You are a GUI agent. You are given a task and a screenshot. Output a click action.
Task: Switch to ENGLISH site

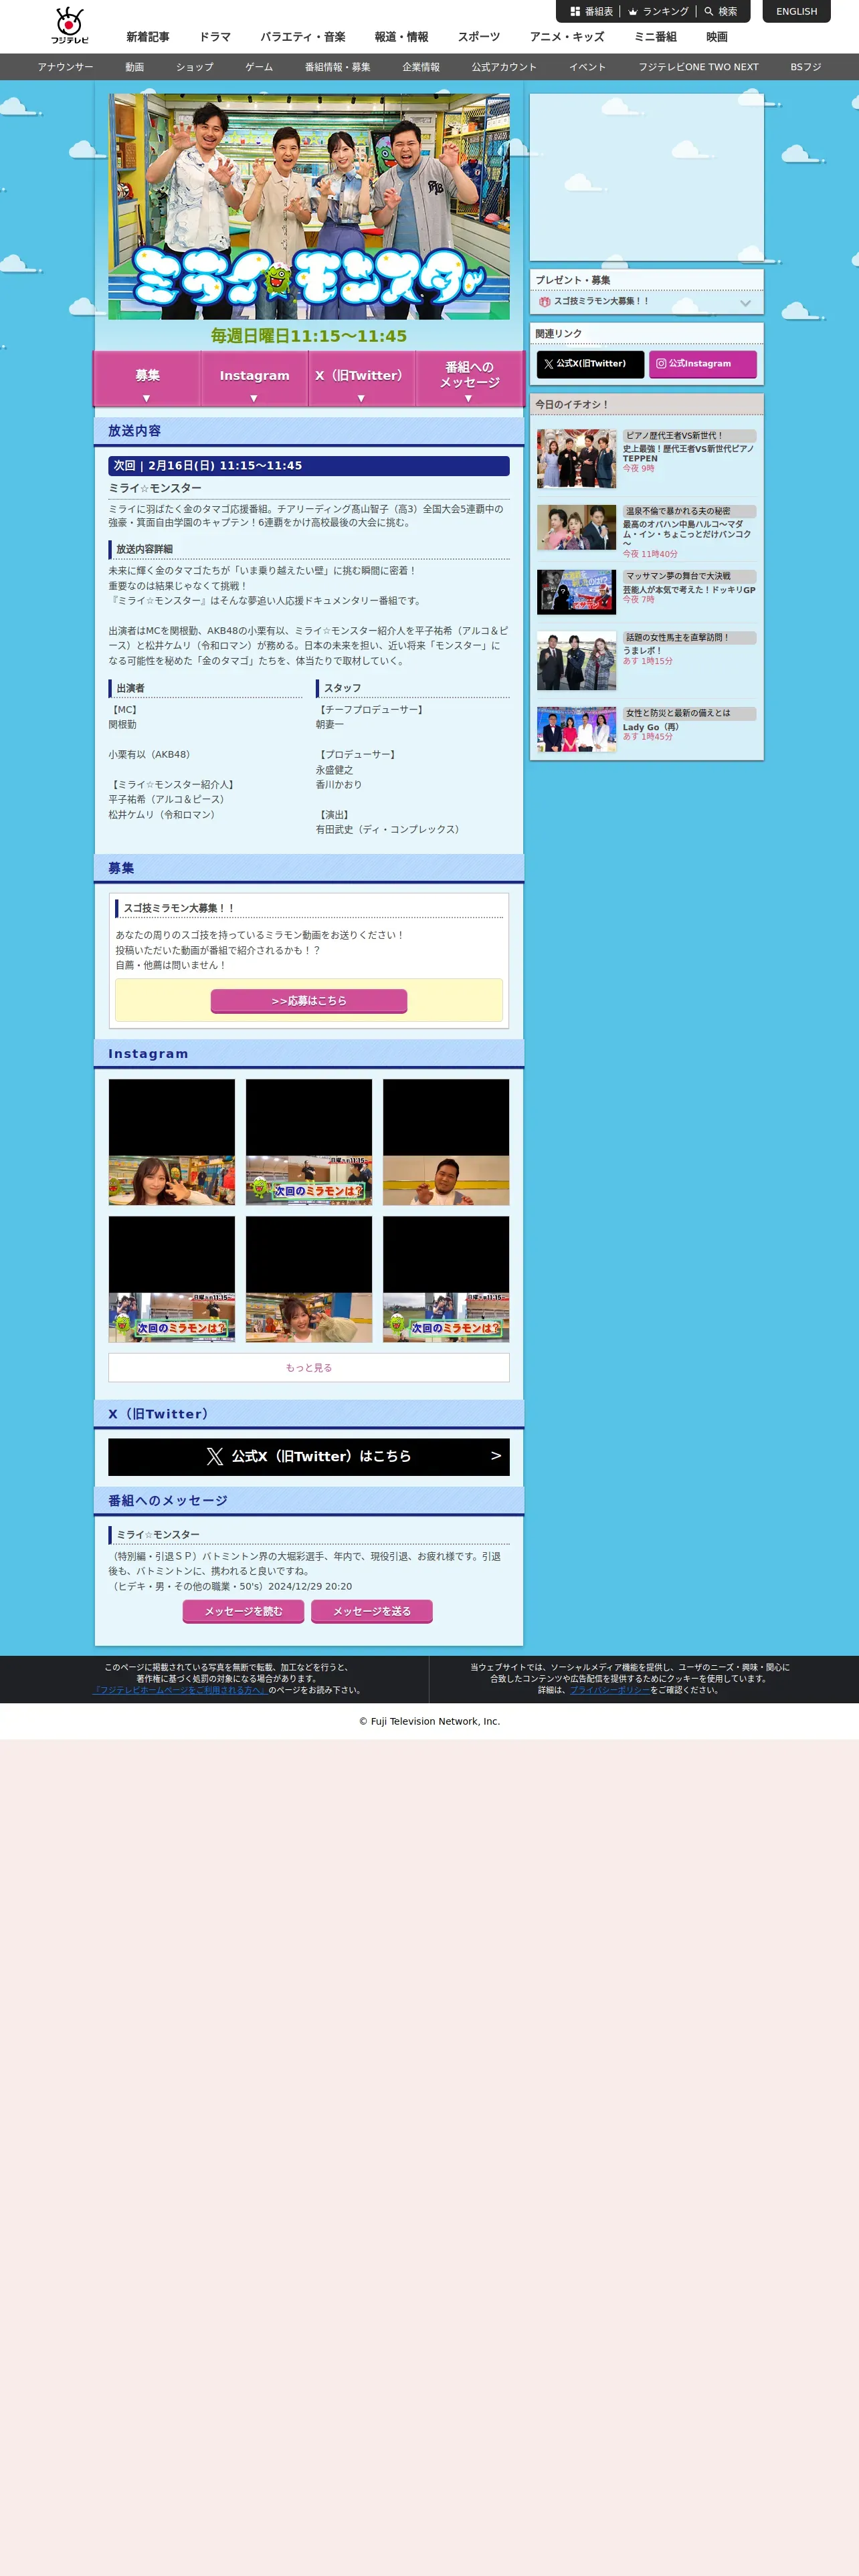(x=796, y=12)
